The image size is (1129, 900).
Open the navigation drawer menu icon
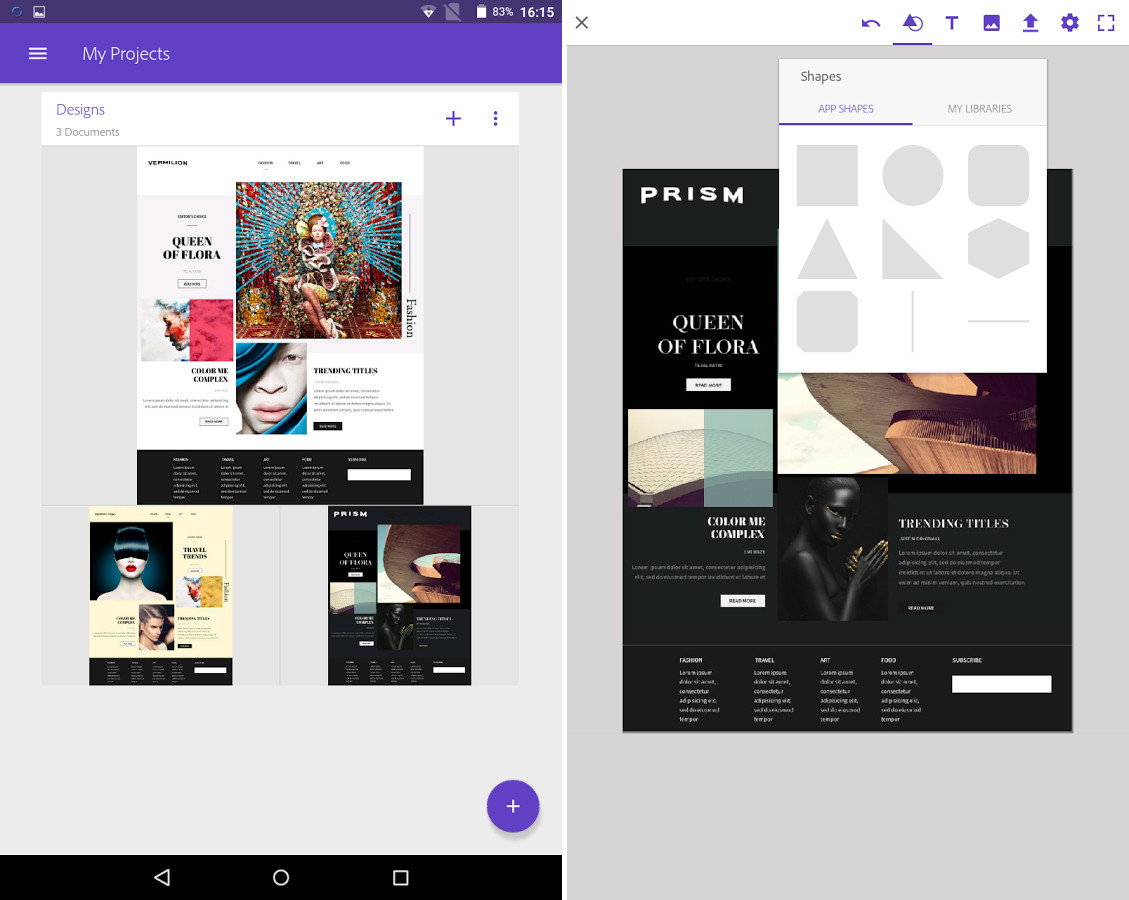point(37,53)
